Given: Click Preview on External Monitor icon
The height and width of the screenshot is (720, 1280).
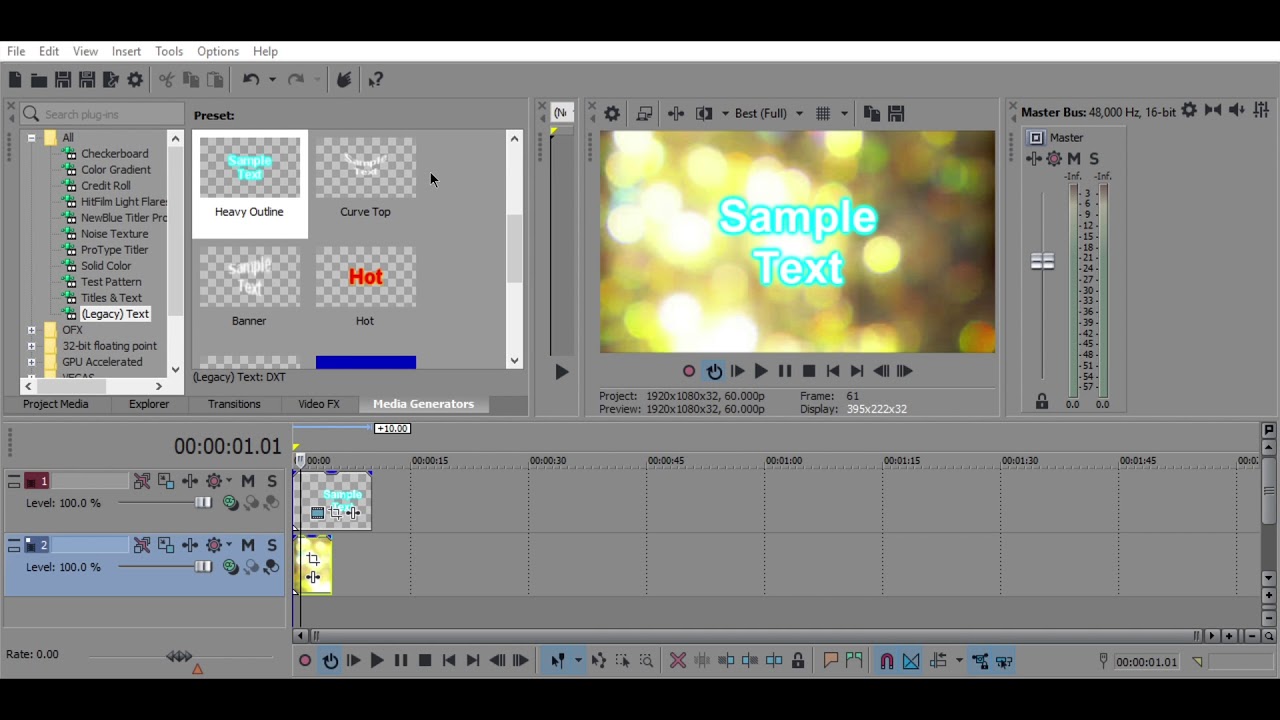Looking at the screenshot, I should tap(644, 114).
